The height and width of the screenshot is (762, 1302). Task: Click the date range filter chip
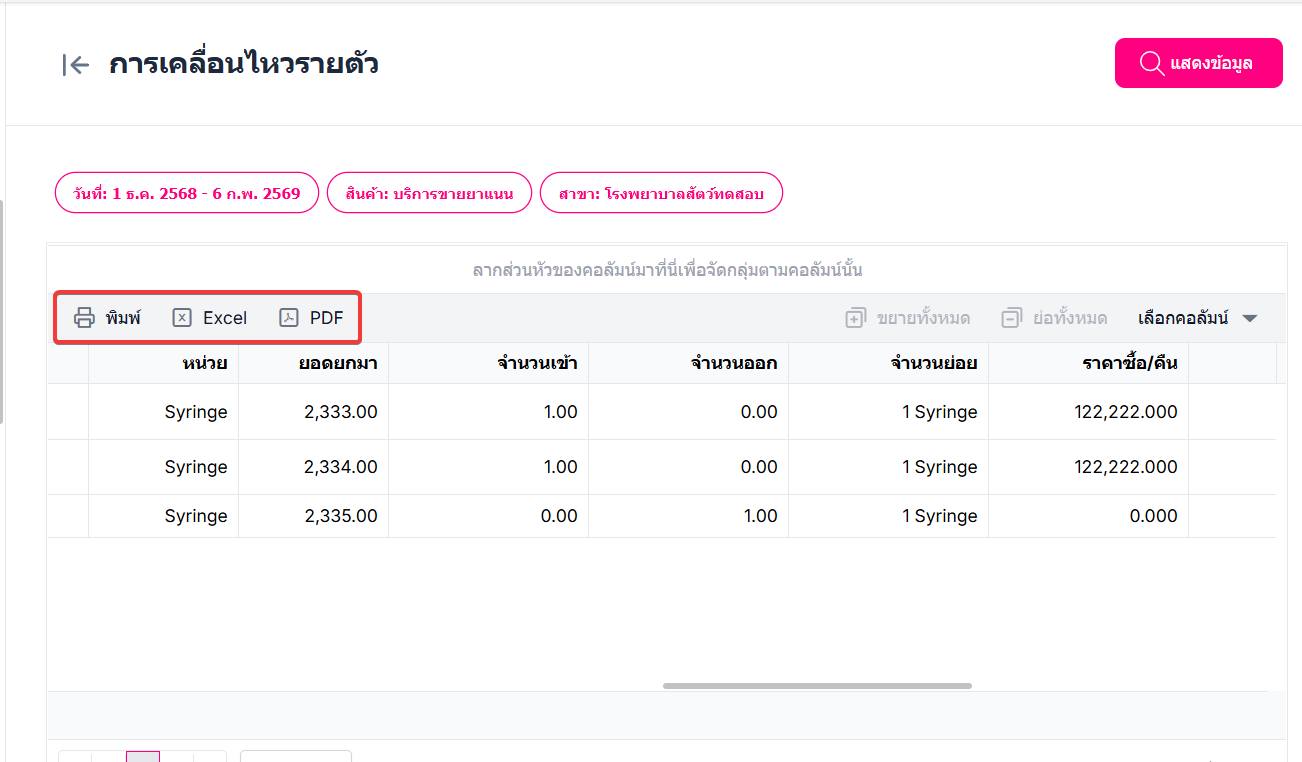point(186,193)
